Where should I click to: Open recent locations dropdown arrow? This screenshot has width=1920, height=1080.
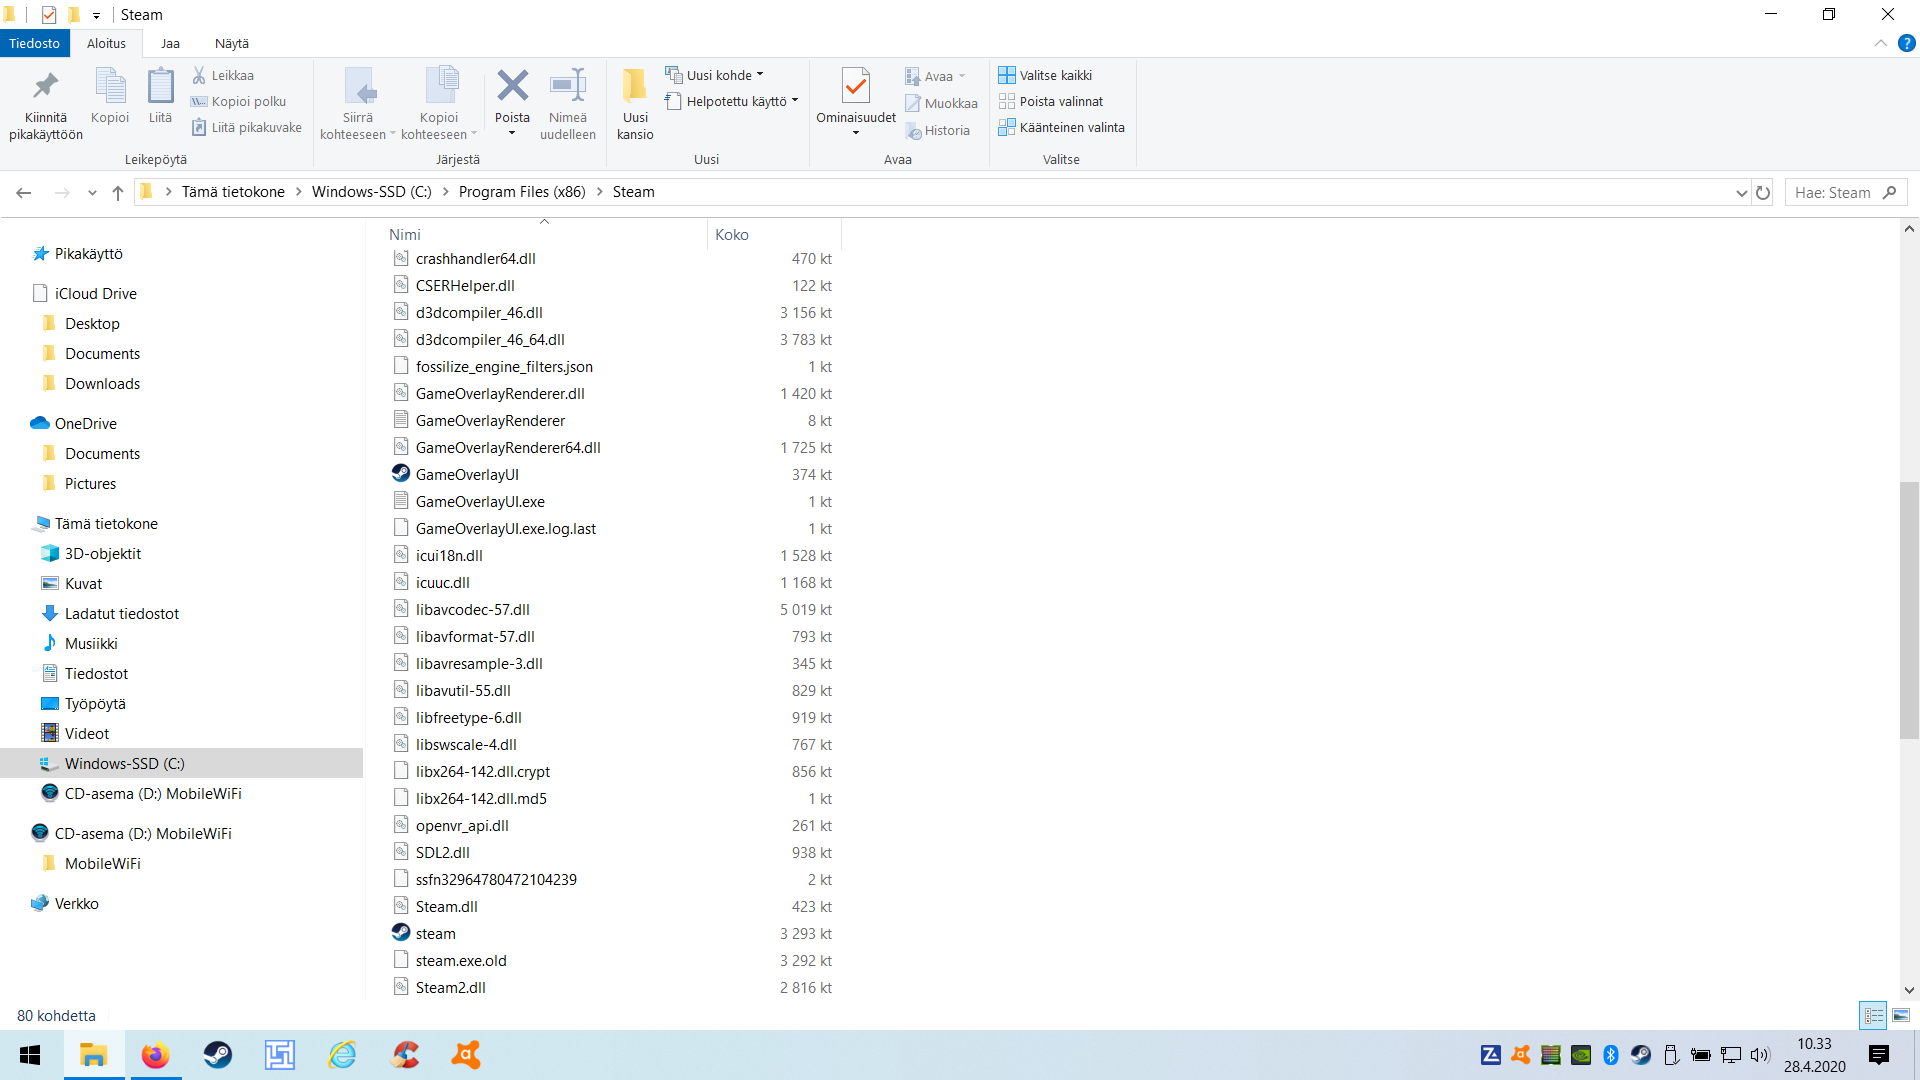click(x=92, y=192)
